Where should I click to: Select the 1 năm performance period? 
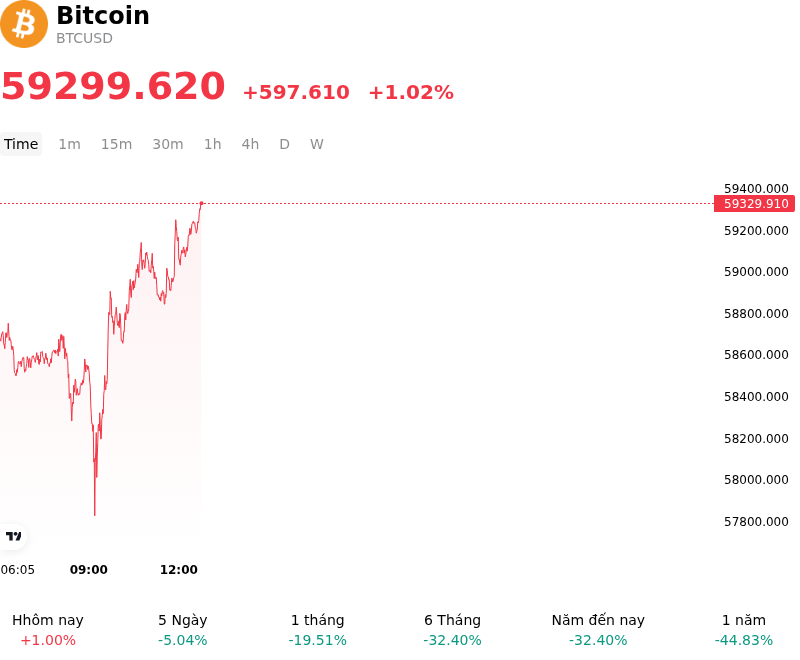[x=744, y=630]
